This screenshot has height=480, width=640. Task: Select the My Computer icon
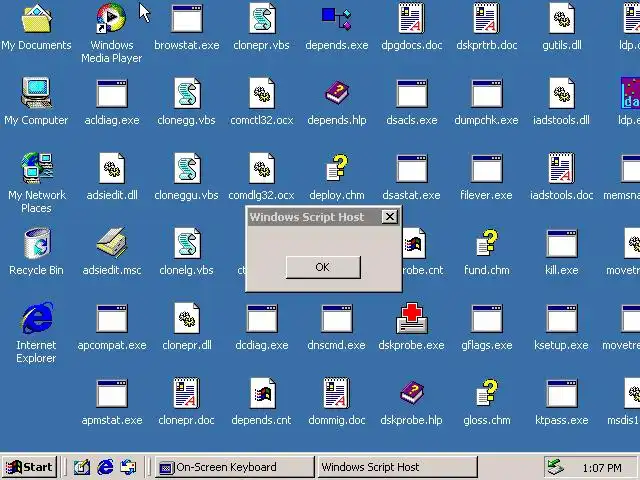click(36, 93)
